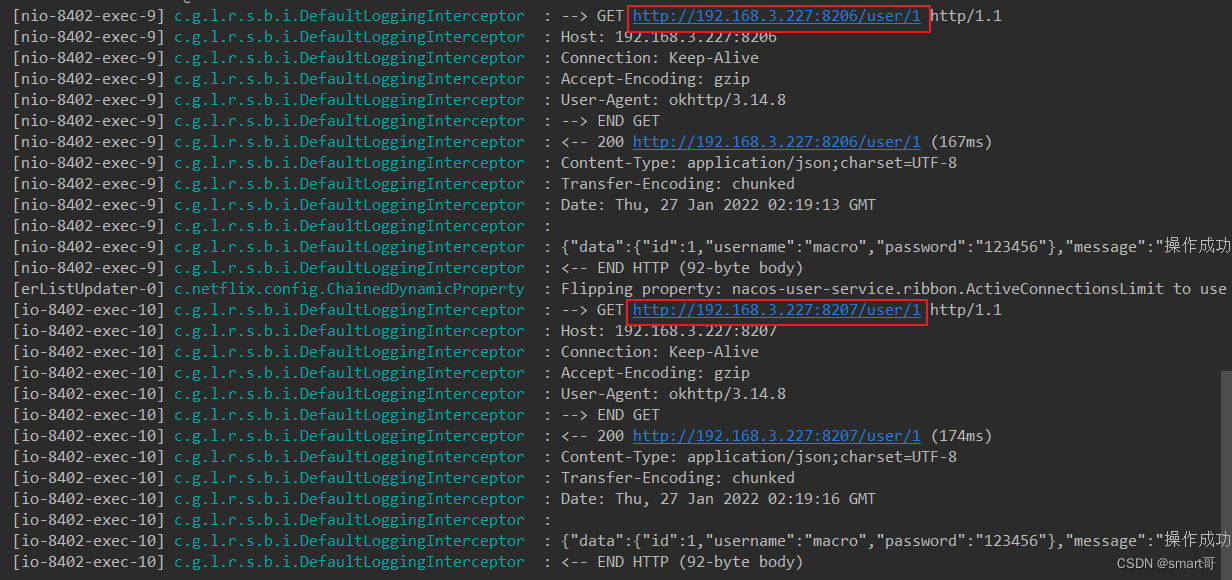Select the text 'Host: 192.168.3.227:8207'
The image size is (1232, 580).
pyautogui.click(x=669, y=331)
